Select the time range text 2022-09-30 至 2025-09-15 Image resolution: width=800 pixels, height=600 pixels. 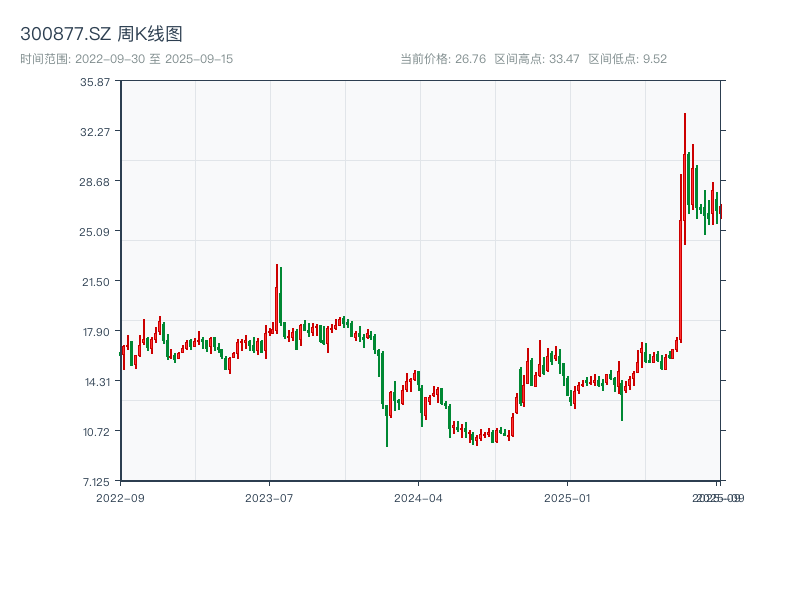[154, 59]
